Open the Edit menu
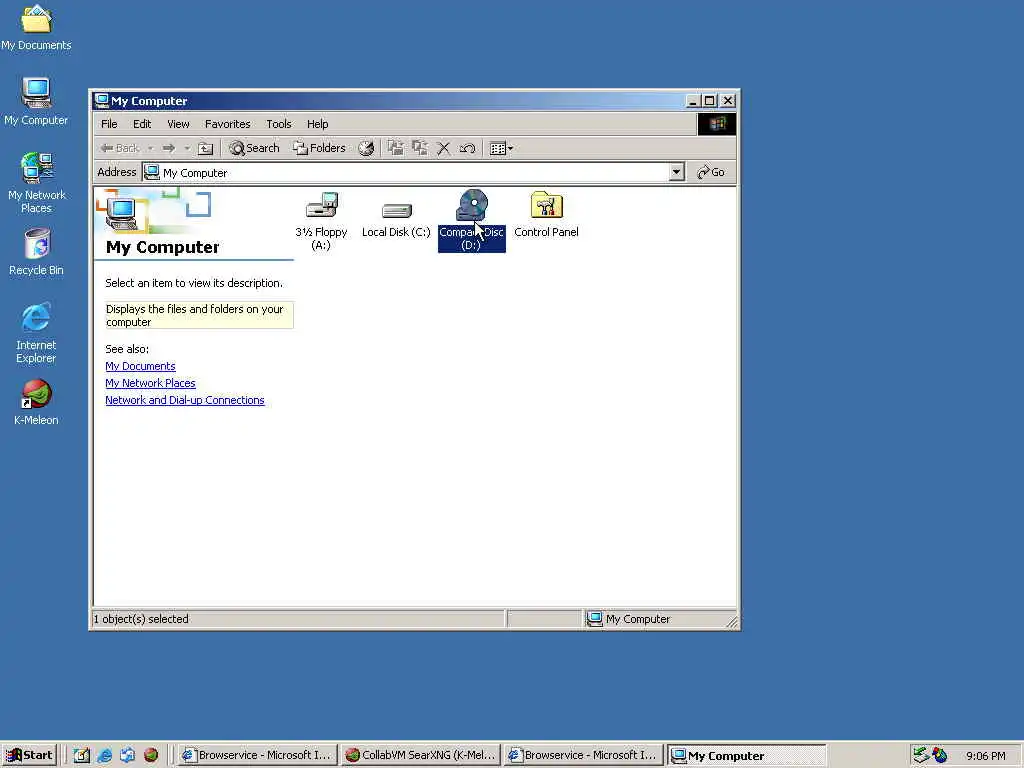The width and height of the screenshot is (1024, 768). [142, 124]
